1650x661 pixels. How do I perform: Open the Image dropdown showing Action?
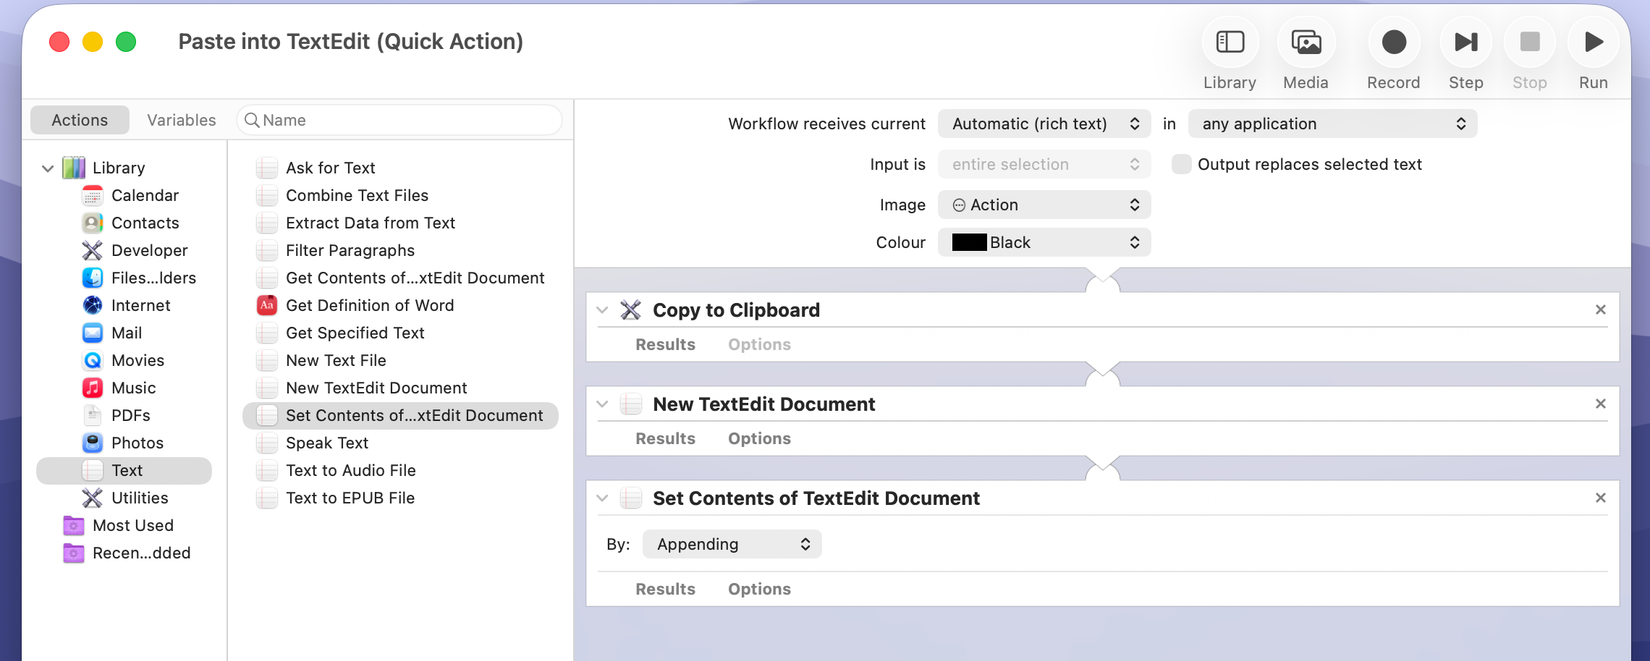click(1045, 205)
